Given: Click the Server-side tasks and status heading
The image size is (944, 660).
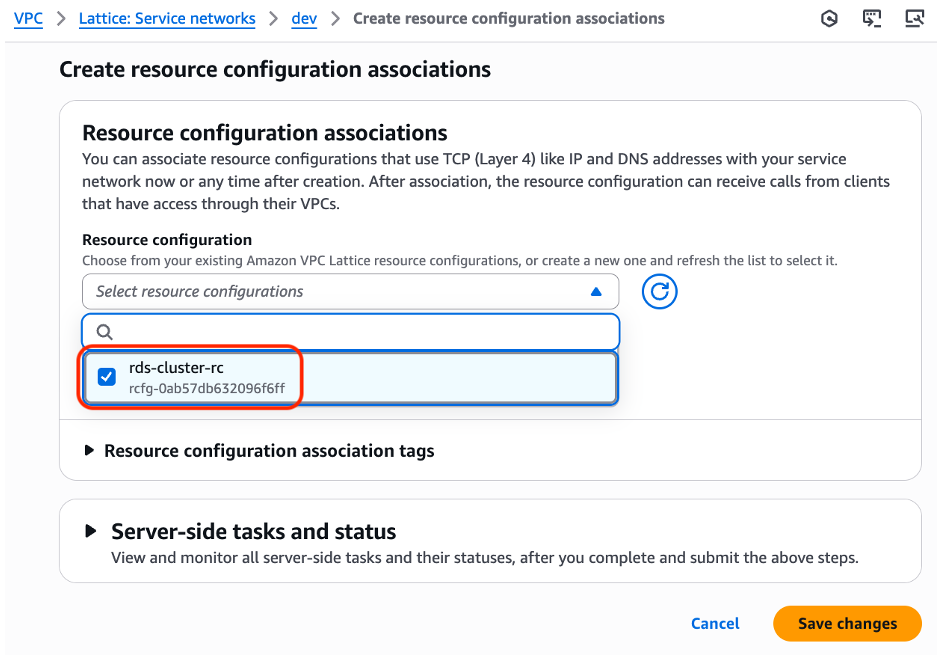Looking at the screenshot, I should pos(253,531).
